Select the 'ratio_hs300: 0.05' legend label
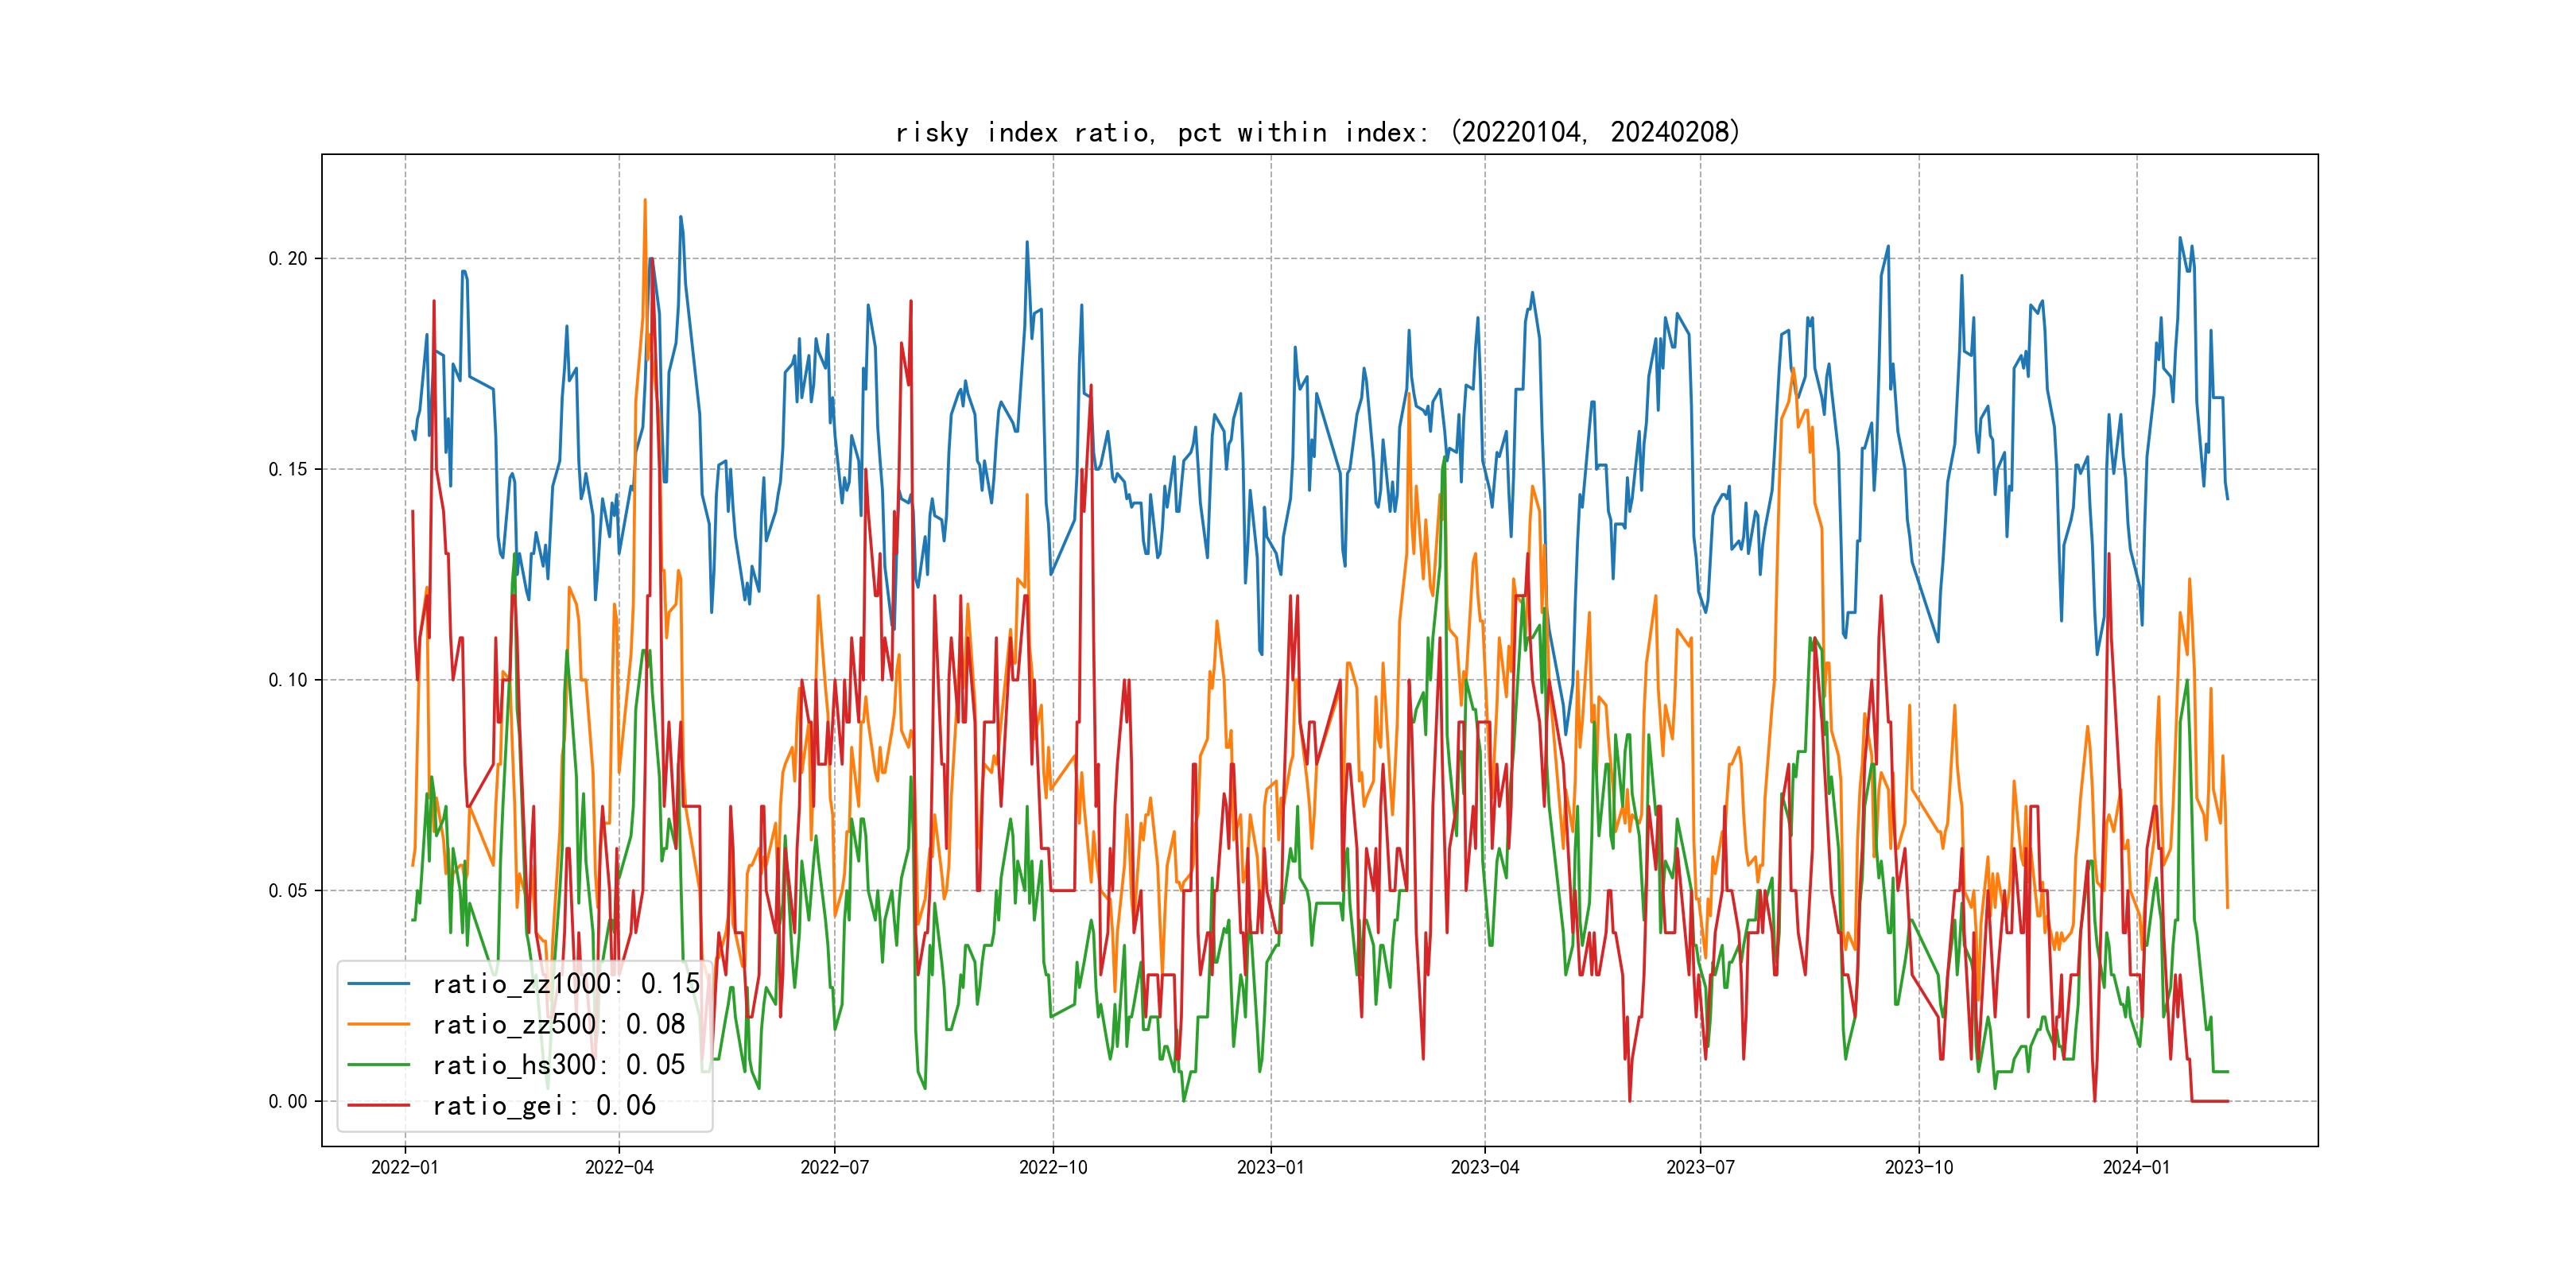Image resolution: width=2576 pixels, height=1288 pixels. [558, 1065]
